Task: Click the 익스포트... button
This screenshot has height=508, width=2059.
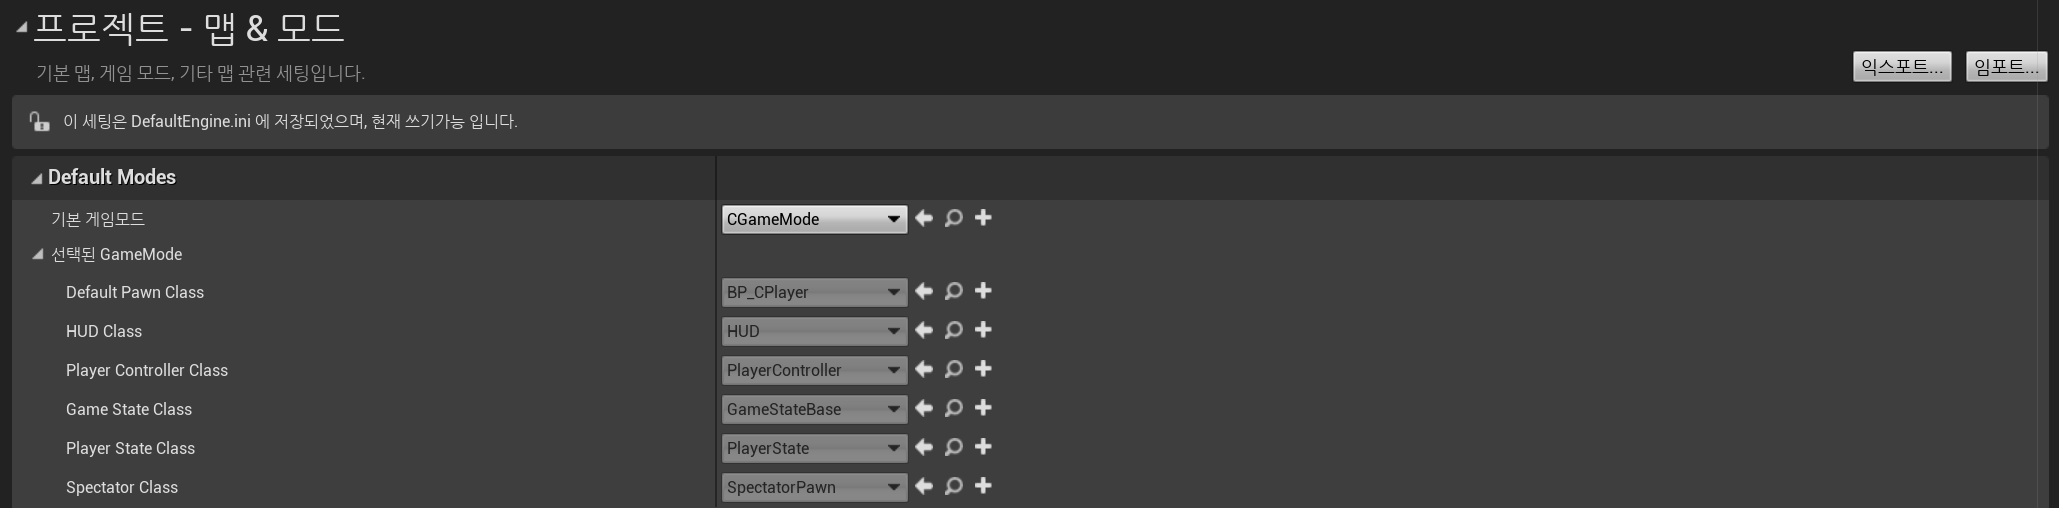Action: pyautogui.click(x=1902, y=67)
